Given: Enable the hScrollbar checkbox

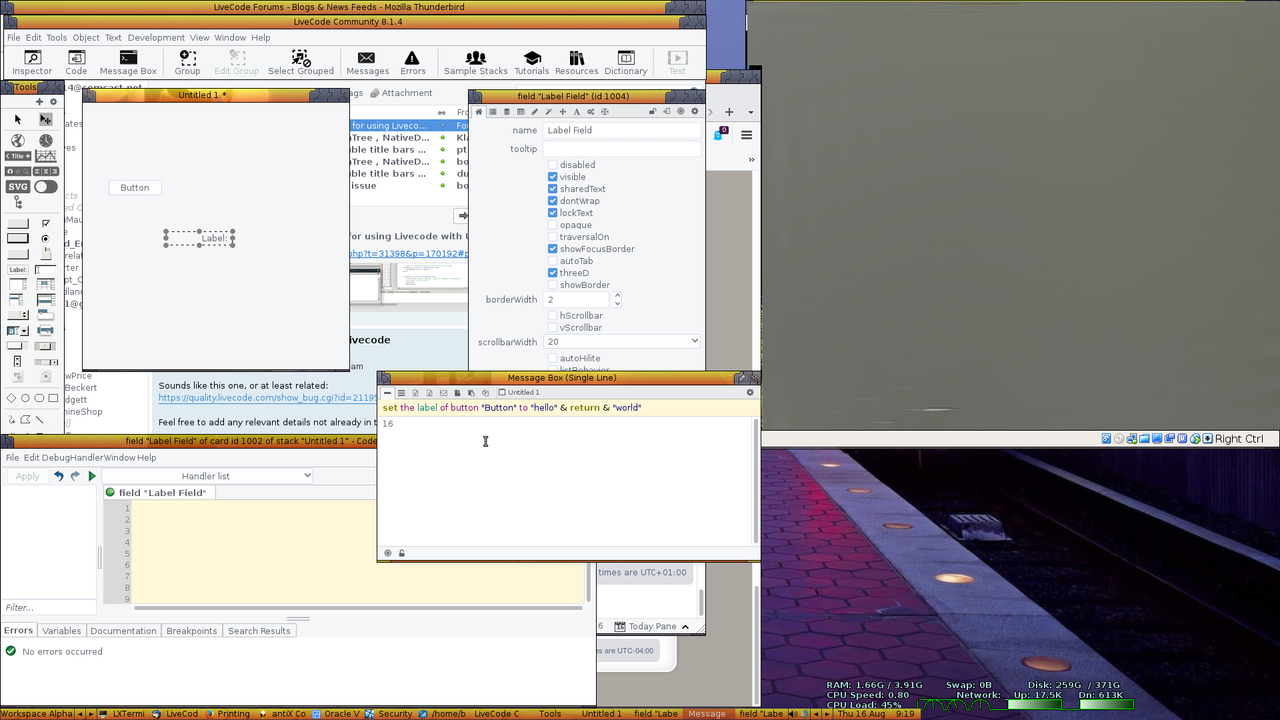Looking at the screenshot, I should click(553, 316).
